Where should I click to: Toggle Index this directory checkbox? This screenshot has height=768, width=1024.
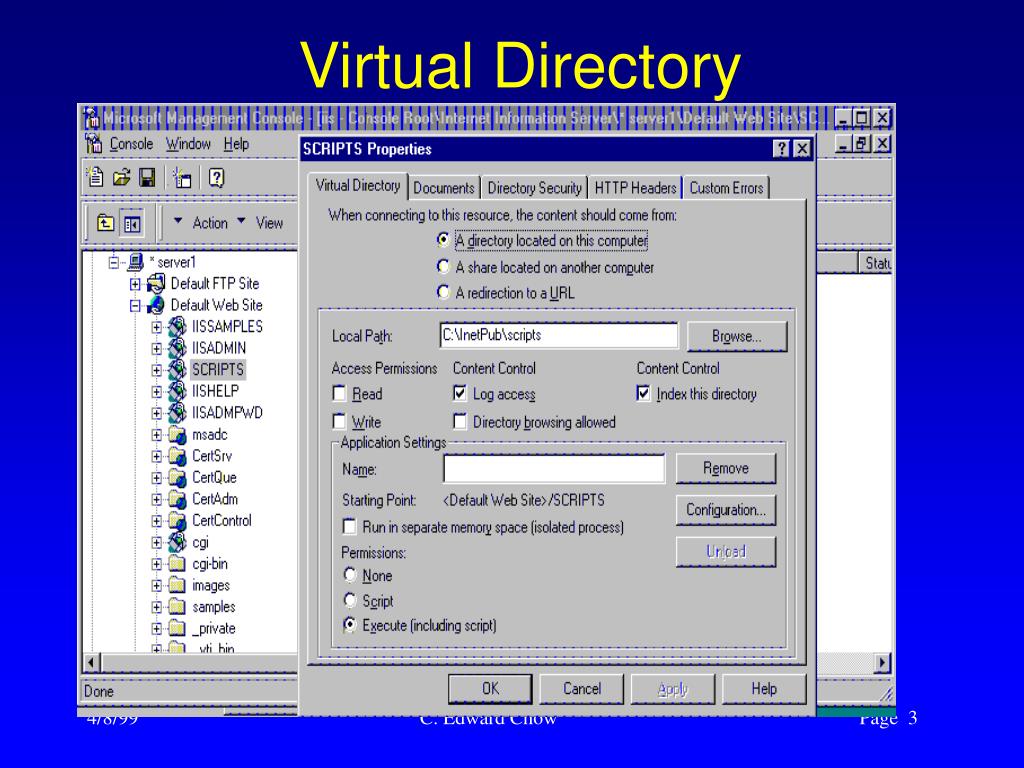pyautogui.click(x=643, y=393)
